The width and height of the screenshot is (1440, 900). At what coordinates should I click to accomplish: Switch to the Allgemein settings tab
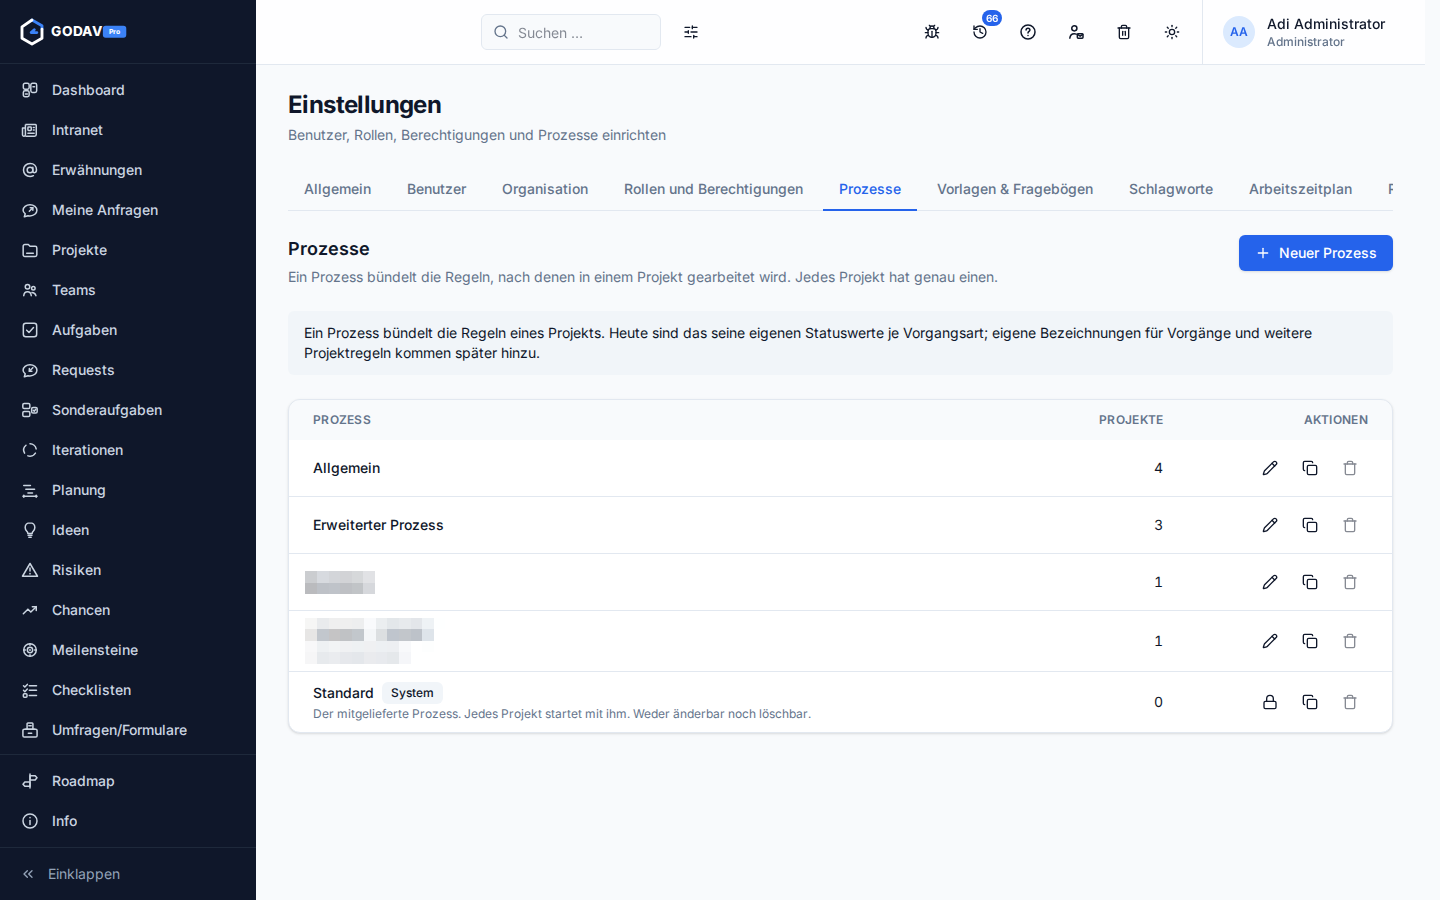(337, 189)
